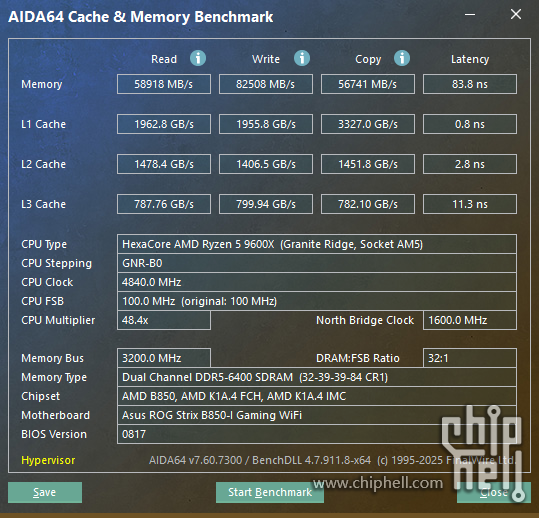This screenshot has width=539, height=518.
Task: Click the info icon beside Write
Action: coord(302,58)
